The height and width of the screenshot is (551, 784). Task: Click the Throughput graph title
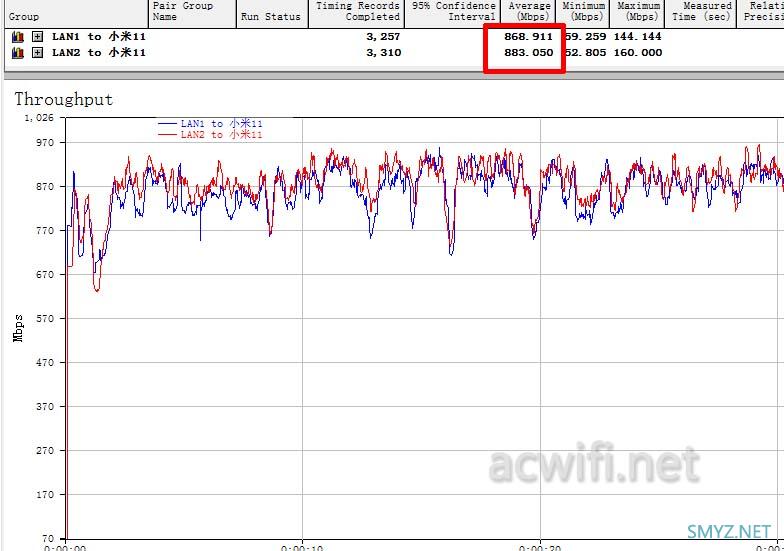tap(64, 99)
